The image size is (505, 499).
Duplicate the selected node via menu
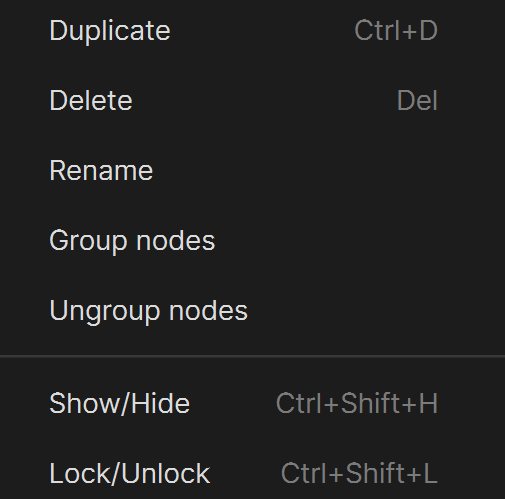[252, 30]
